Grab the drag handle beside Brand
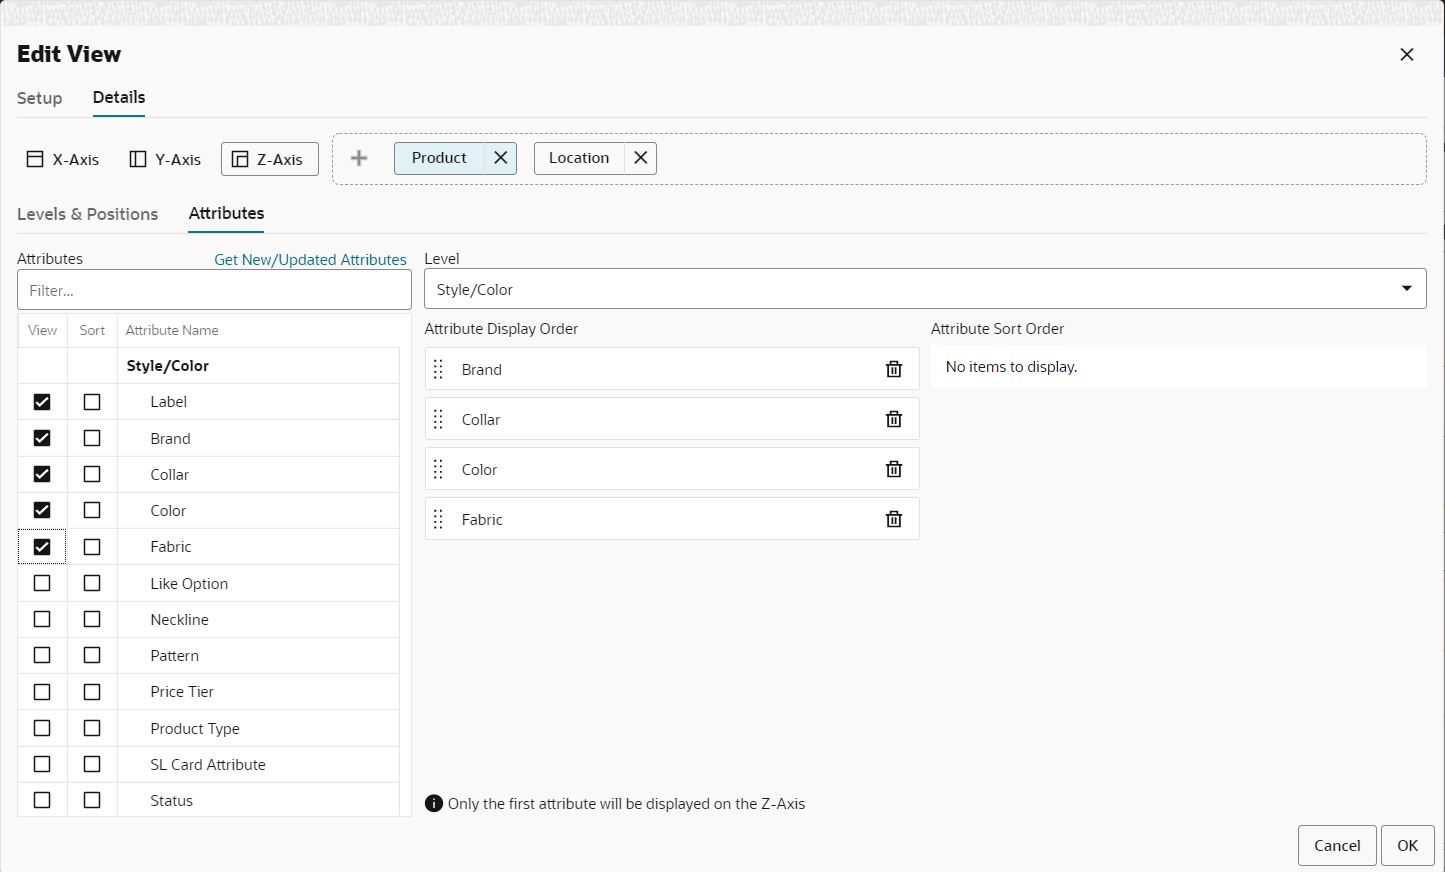Screen dimensions: 1445x872 (x=438, y=369)
